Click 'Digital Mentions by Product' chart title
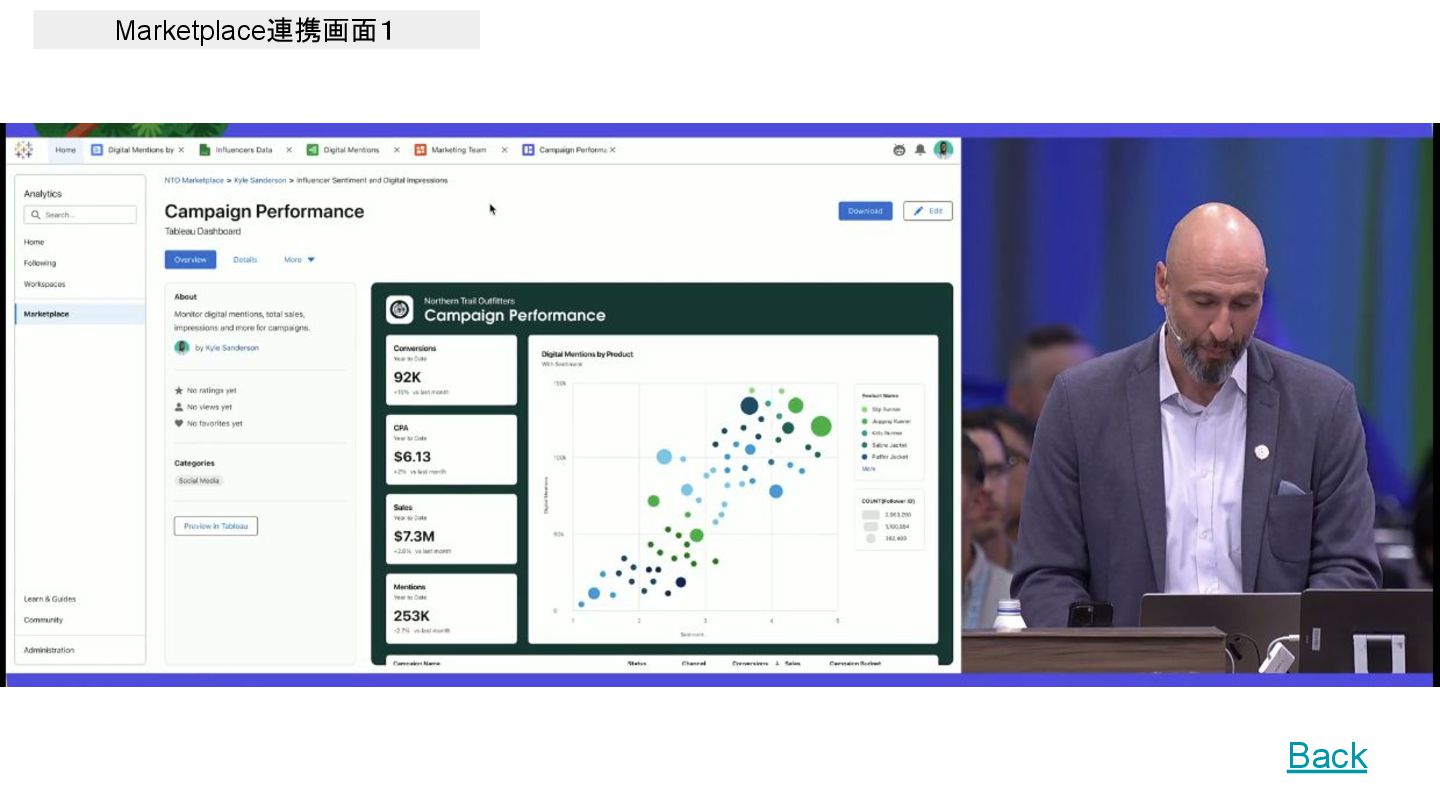The height and width of the screenshot is (810, 1440). pos(587,354)
